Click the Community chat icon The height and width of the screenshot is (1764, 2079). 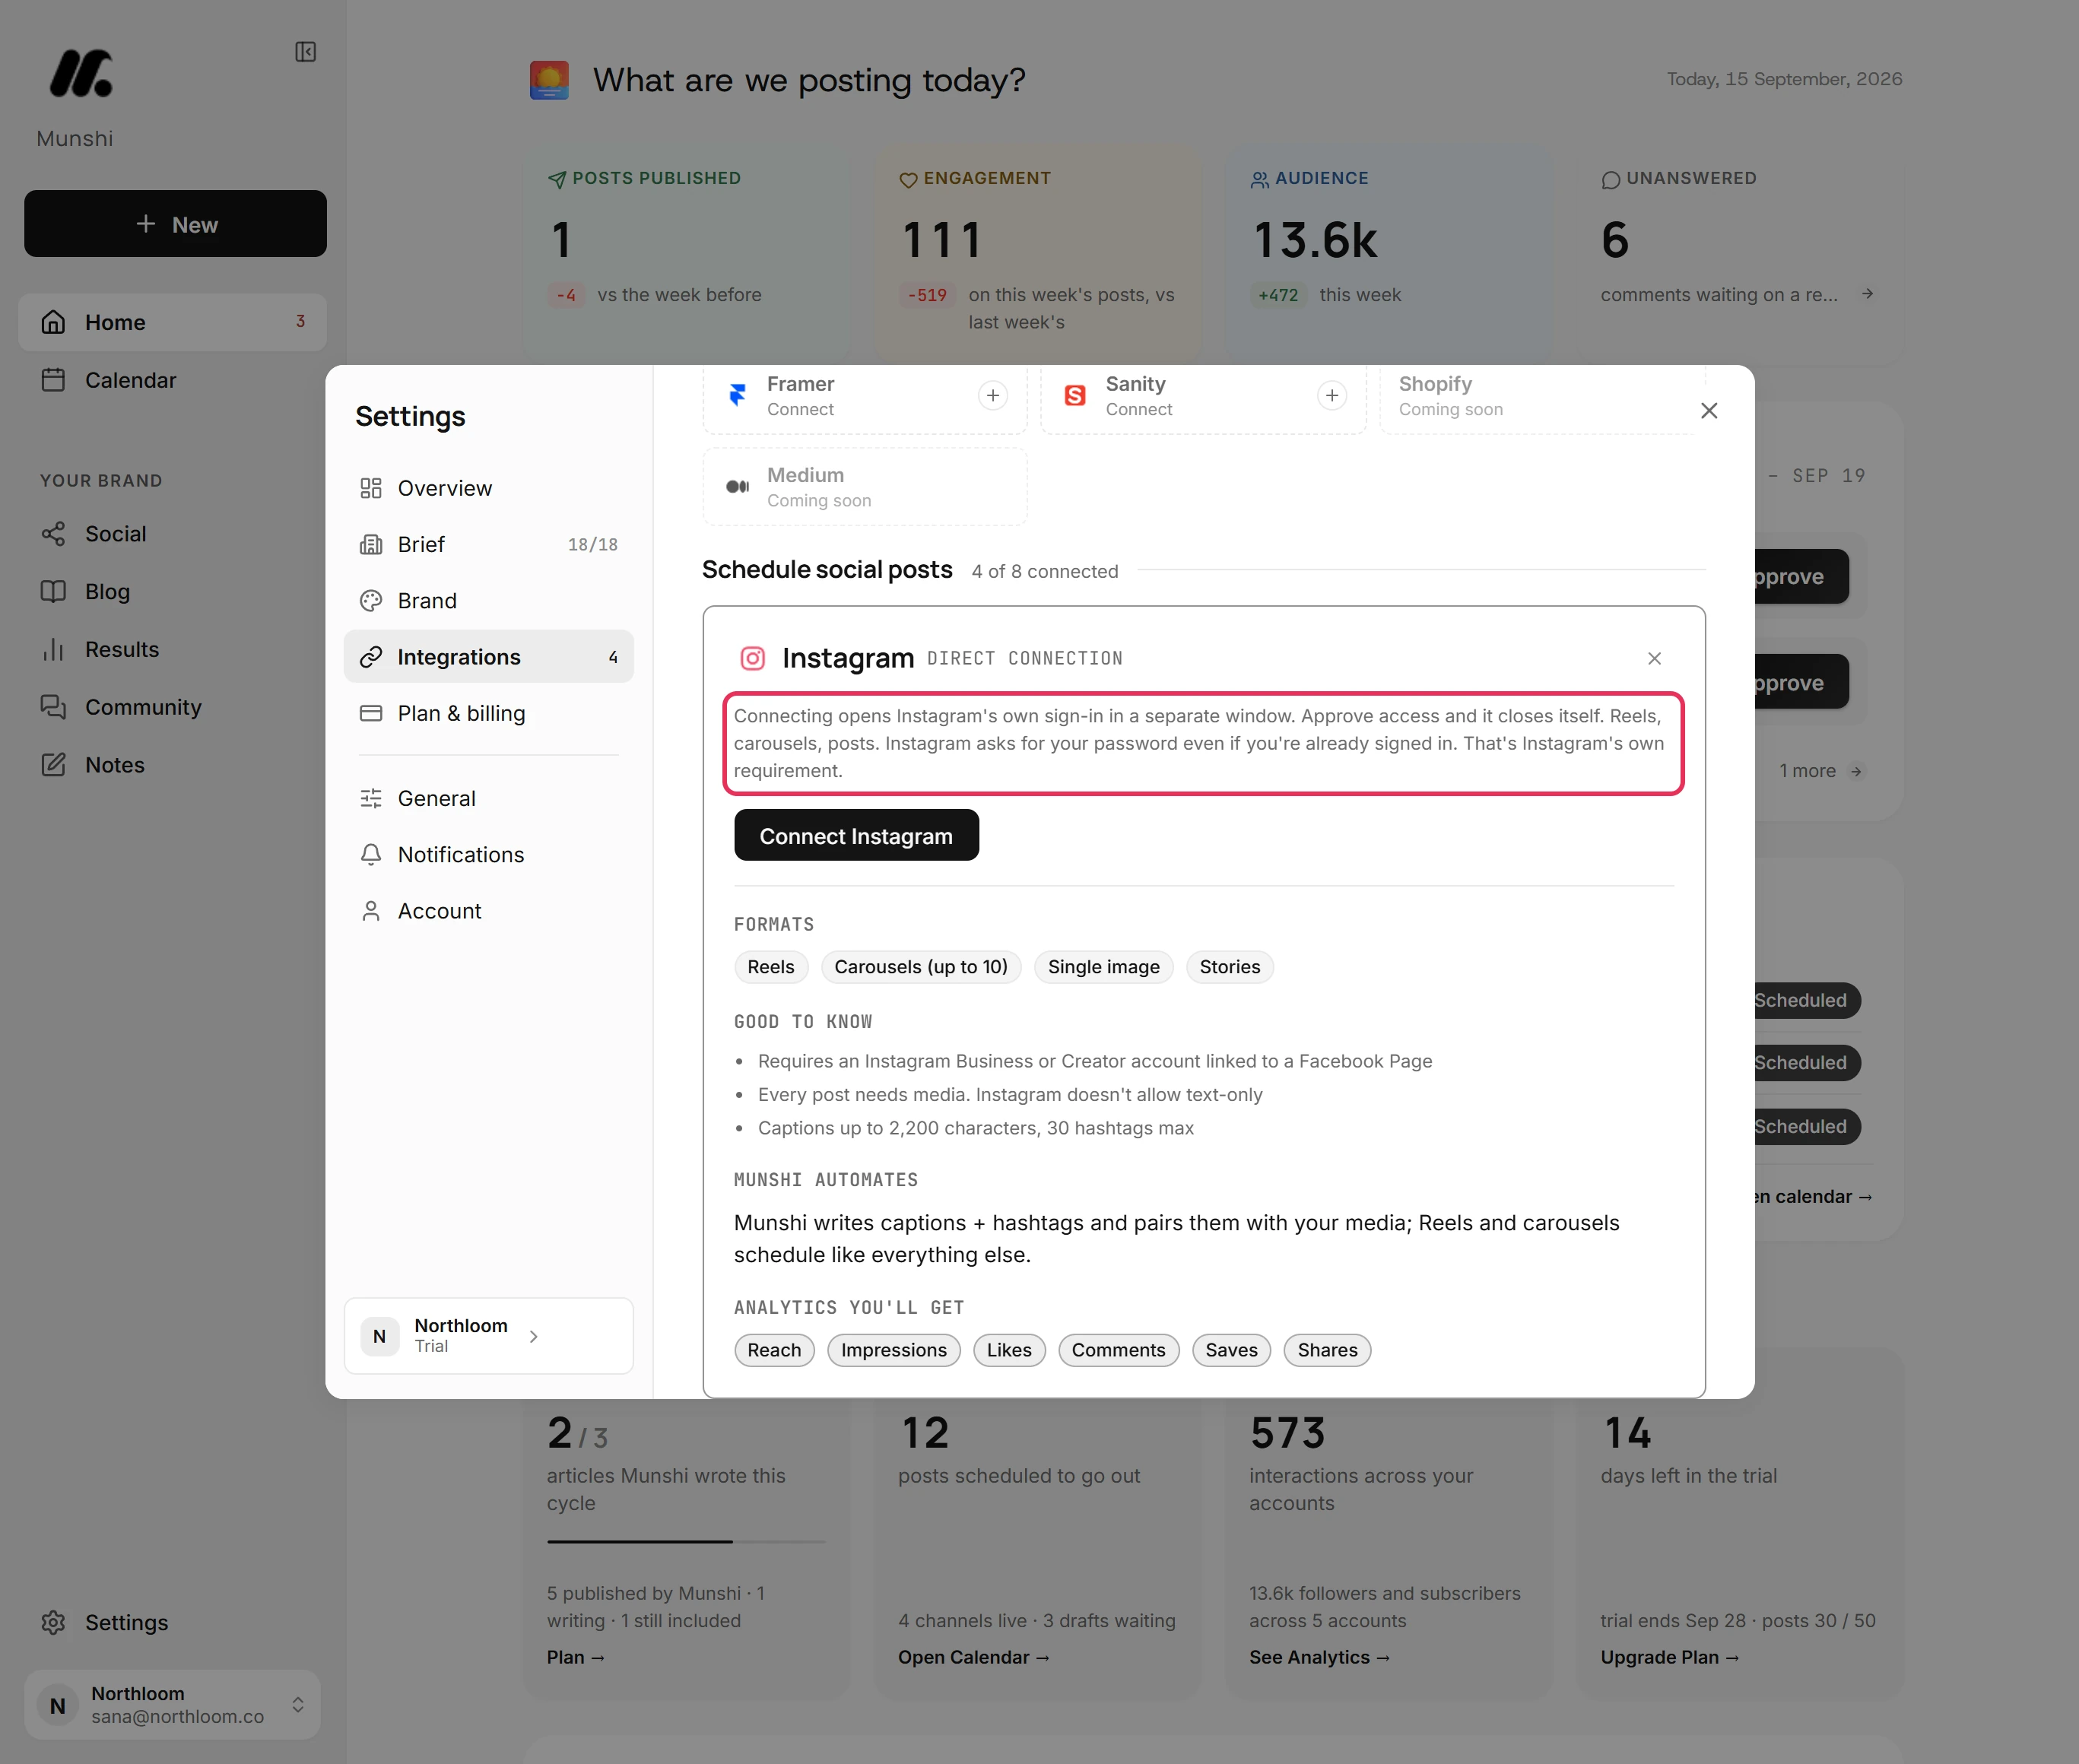(53, 707)
